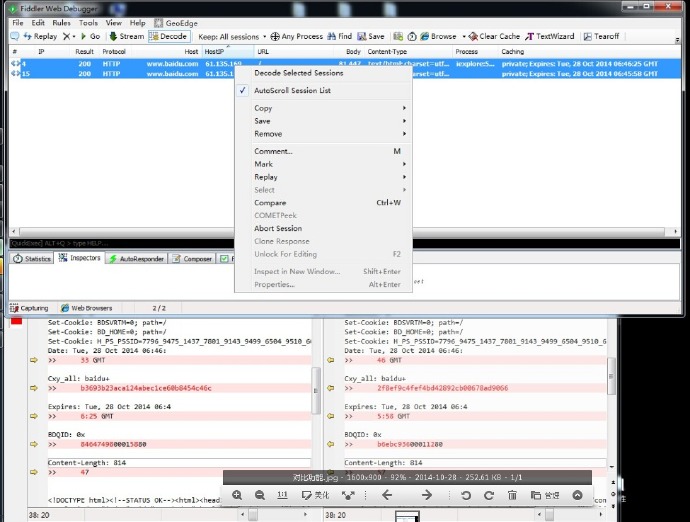
Task: Click the session list horizontal scrollbar
Action: point(341,231)
